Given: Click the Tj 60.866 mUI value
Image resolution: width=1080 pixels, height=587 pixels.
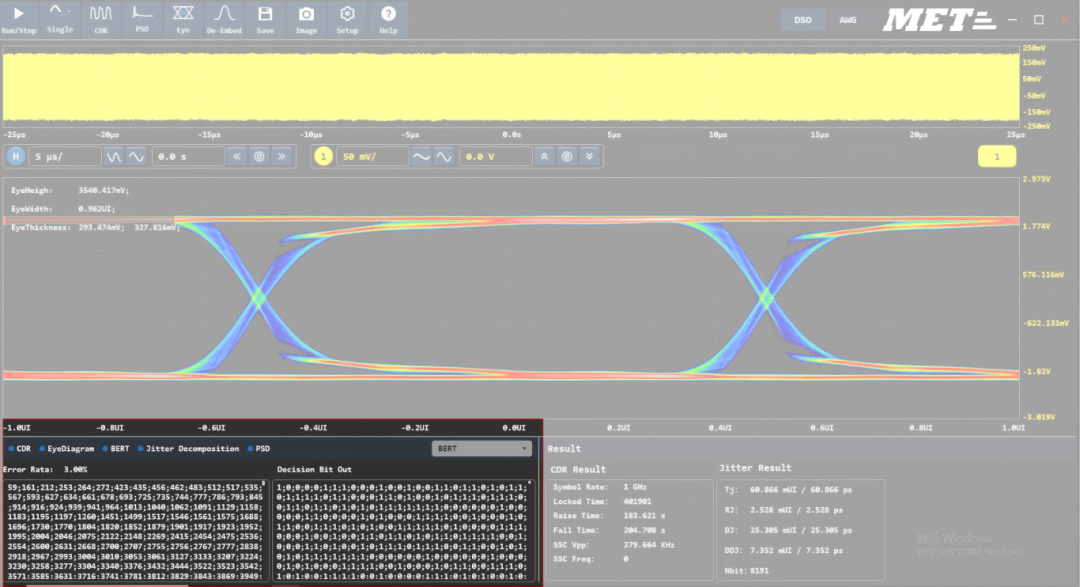Looking at the screenshot, I should pos(800,490).
